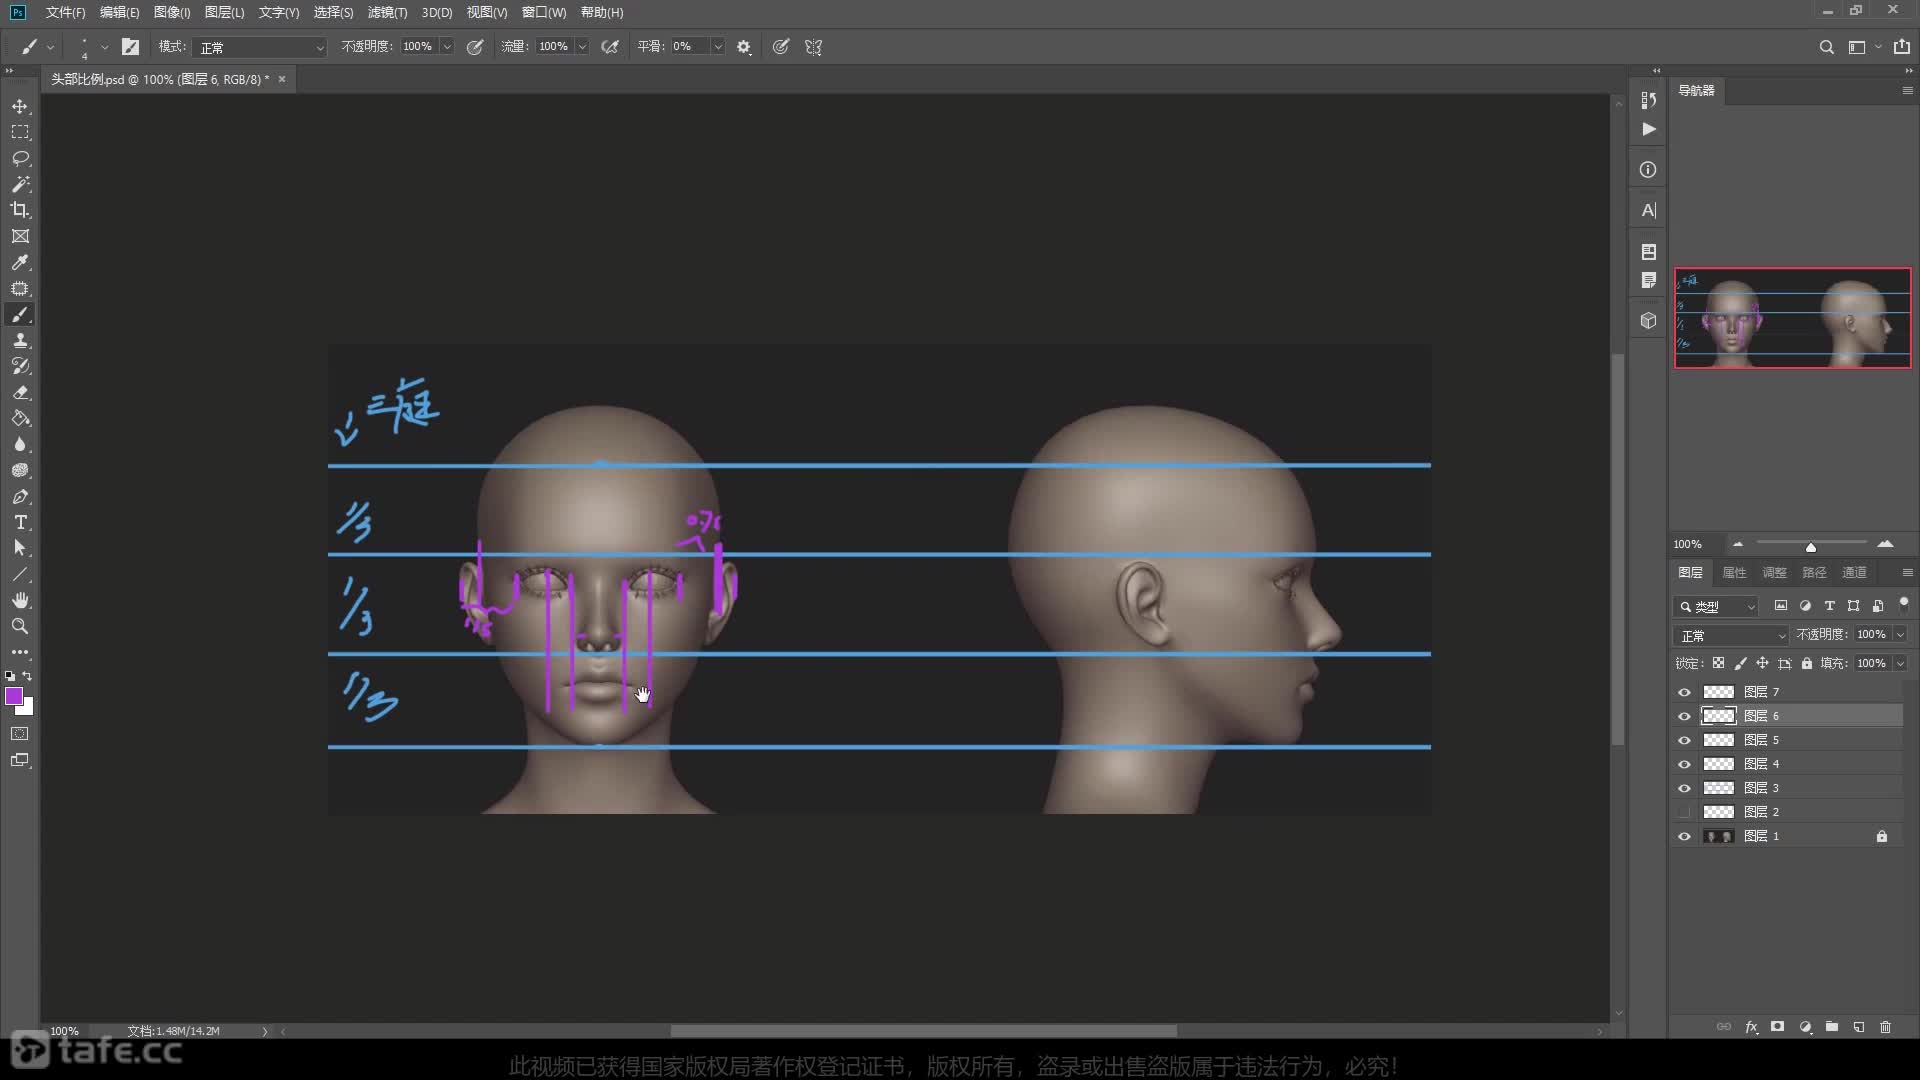The height and width of the screenshot is (1080, 1920).
Task: Toggle symmetry painting butterfly icon
Action: 813,47
